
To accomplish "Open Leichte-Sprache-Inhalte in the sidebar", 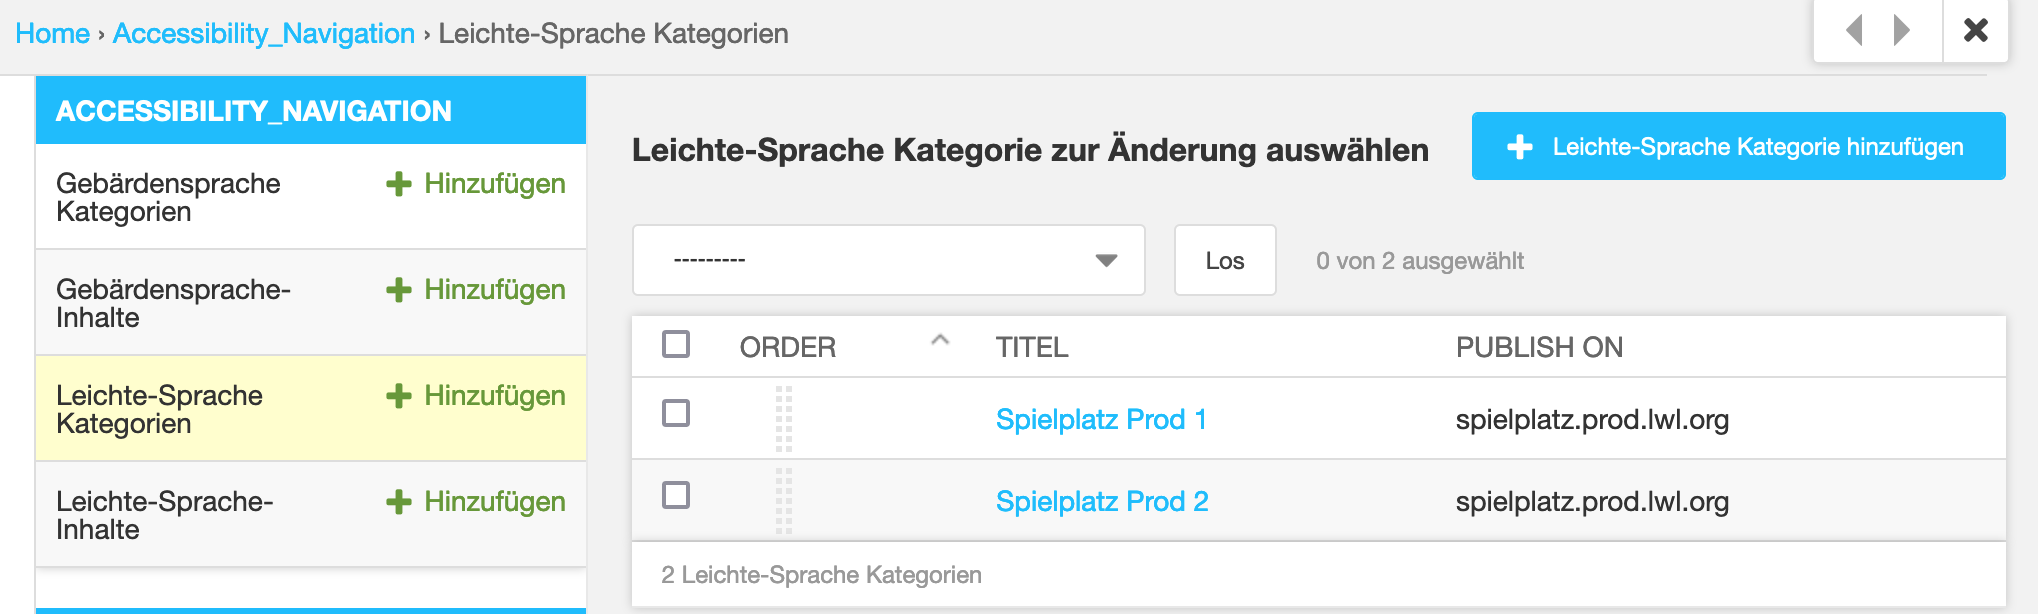I will pos(165,515).
